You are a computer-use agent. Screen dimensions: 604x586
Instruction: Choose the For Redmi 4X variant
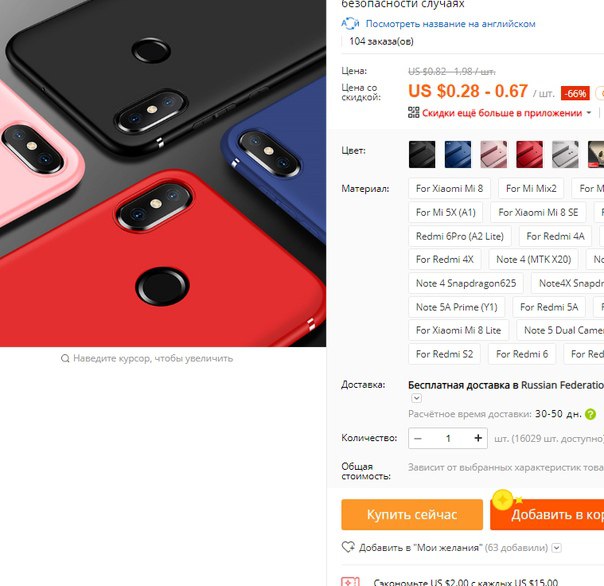(445, 259)
